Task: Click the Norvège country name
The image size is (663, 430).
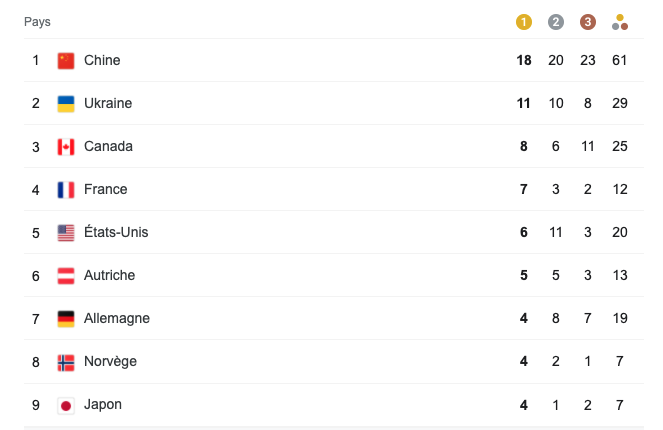Action: [110, 362]
